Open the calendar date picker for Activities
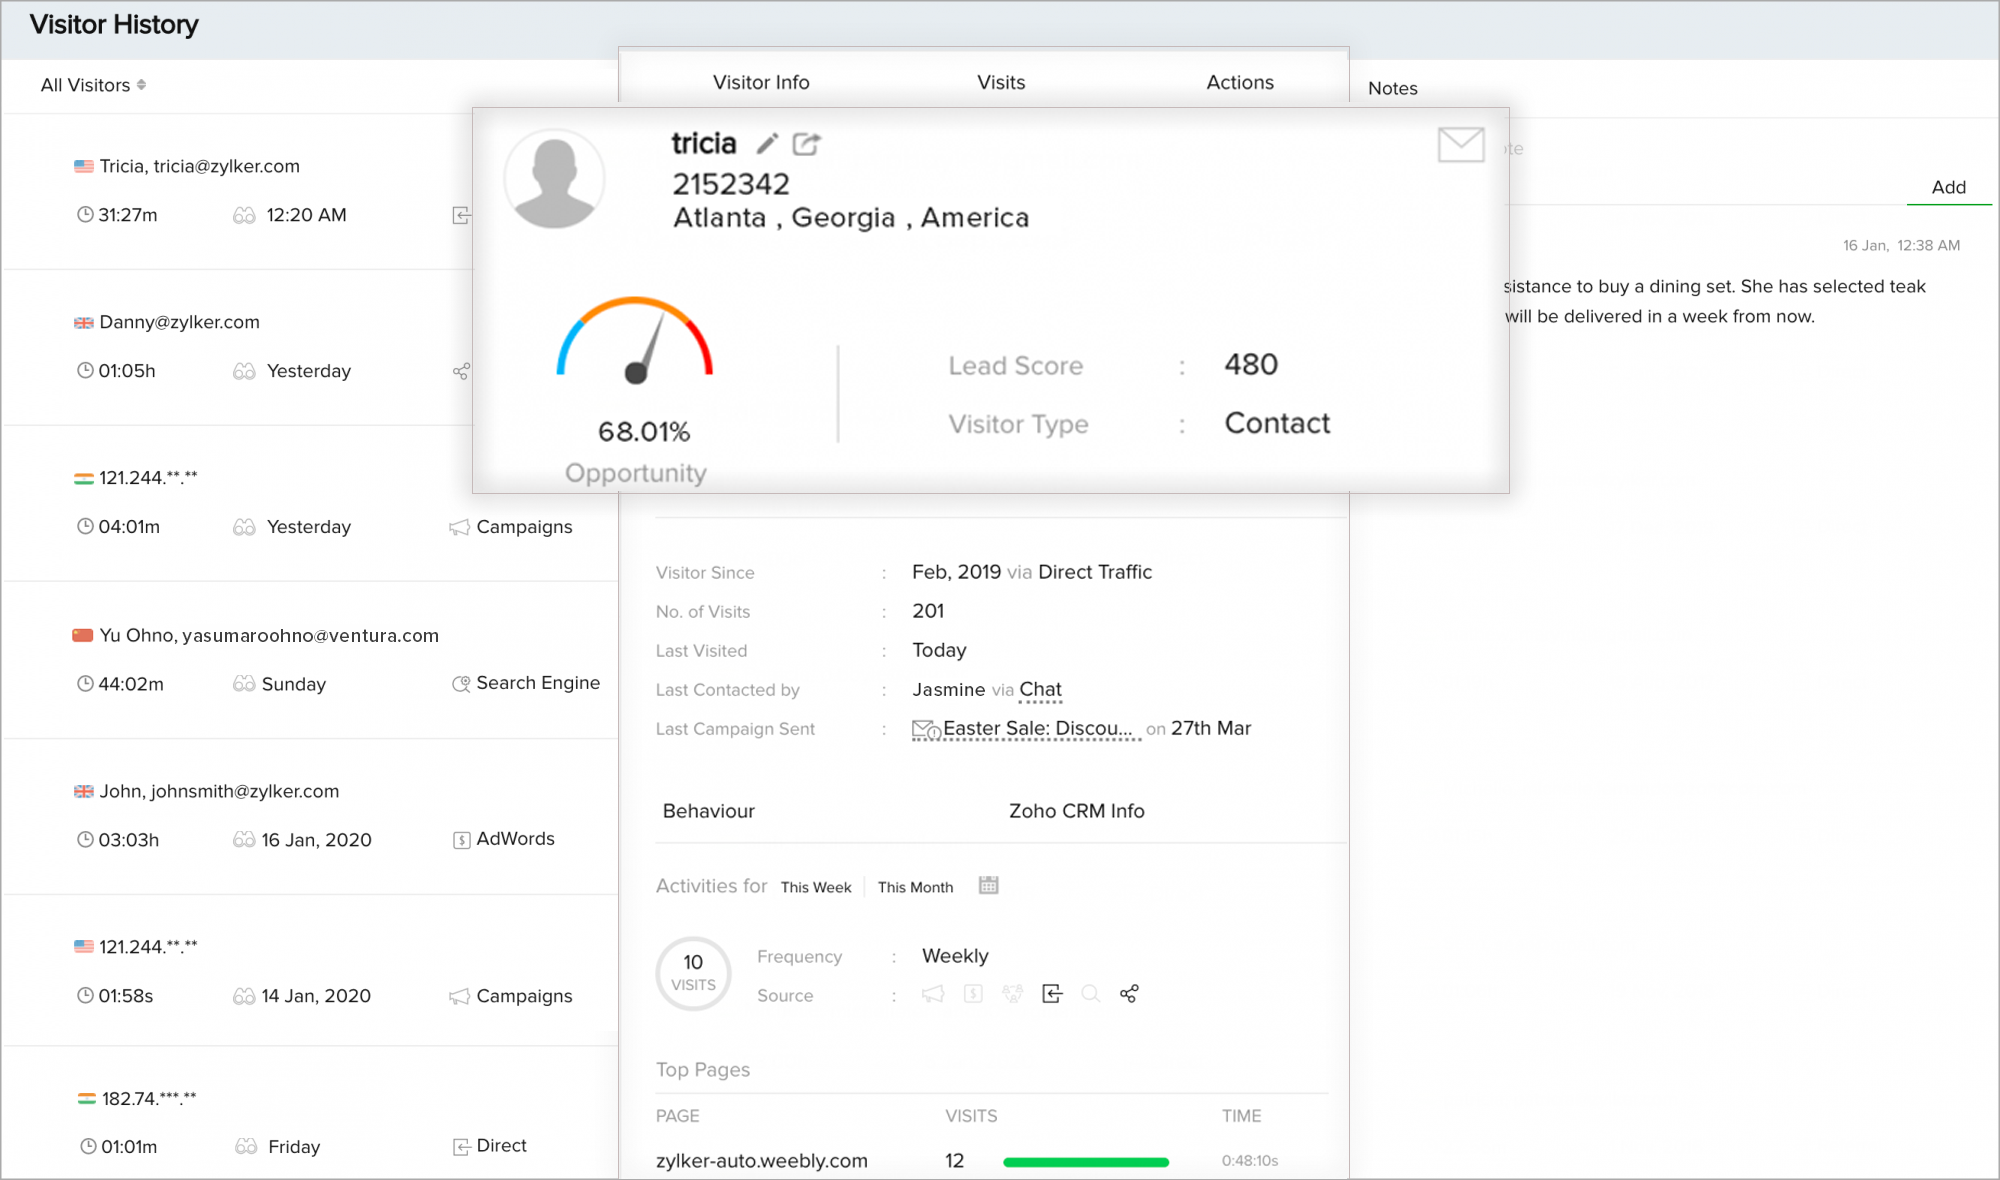Screen dimensions: 2000x1180 [x=988, y=885]
